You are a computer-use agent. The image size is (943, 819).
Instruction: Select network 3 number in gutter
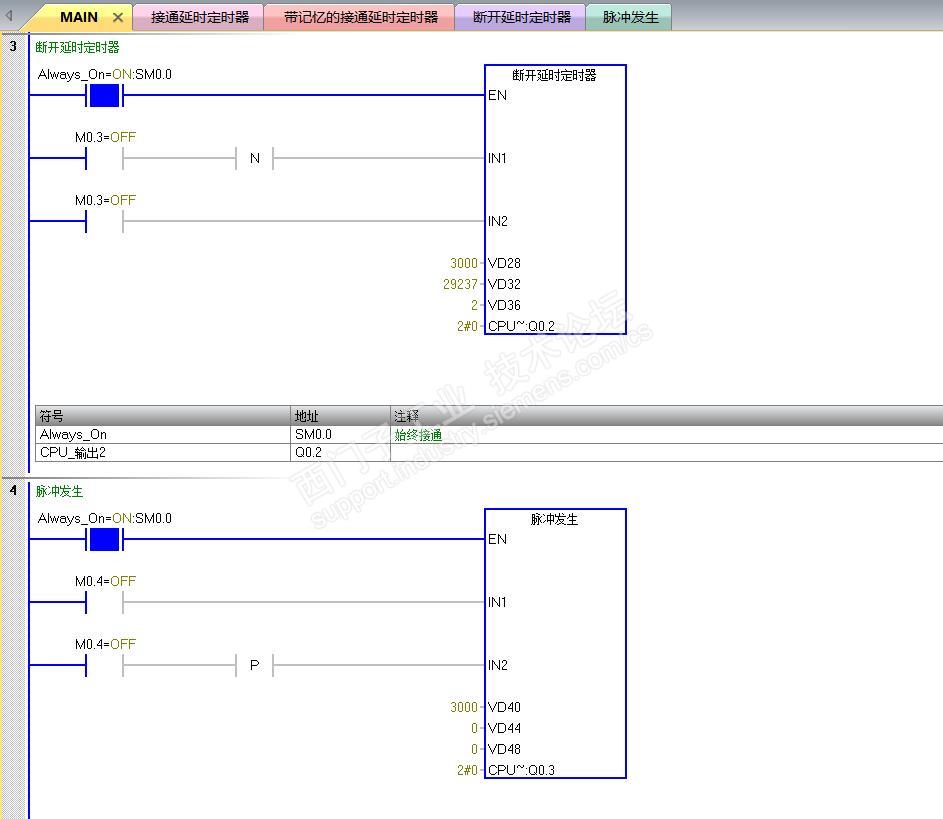click(13, 46)
